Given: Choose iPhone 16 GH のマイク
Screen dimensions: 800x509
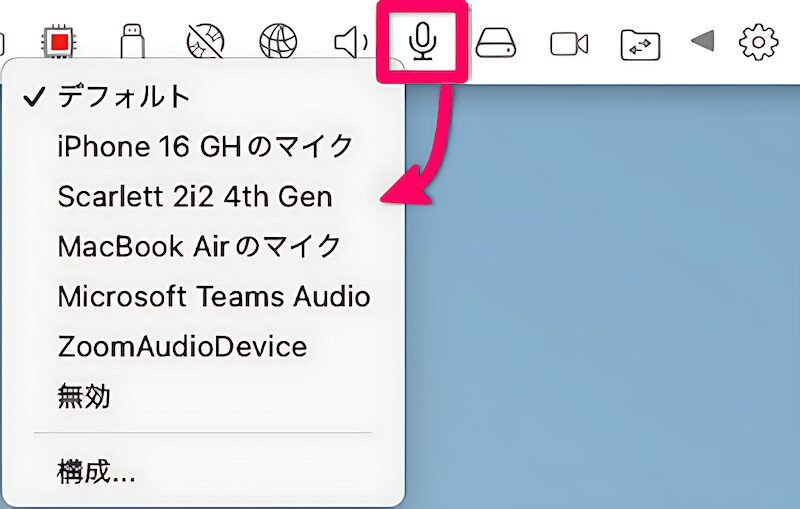Looking at the screenshot, I should [204, 146].
